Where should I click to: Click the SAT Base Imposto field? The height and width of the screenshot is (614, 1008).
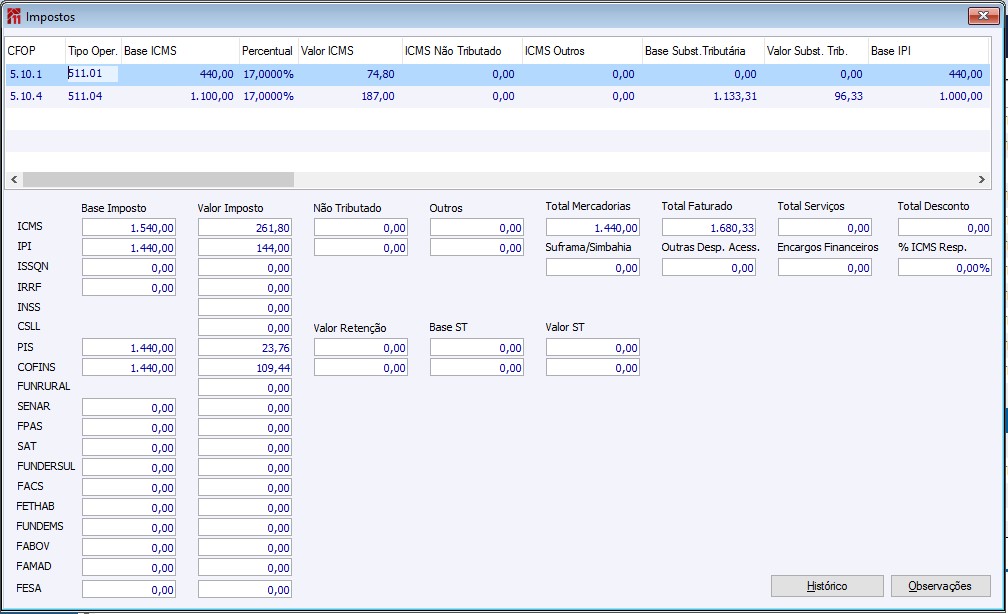point(129,447)
